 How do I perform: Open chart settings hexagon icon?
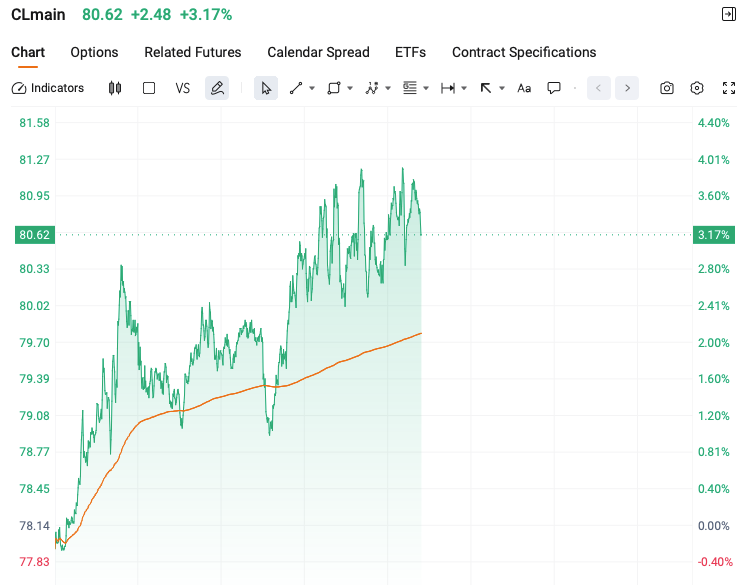click(697, 88)
